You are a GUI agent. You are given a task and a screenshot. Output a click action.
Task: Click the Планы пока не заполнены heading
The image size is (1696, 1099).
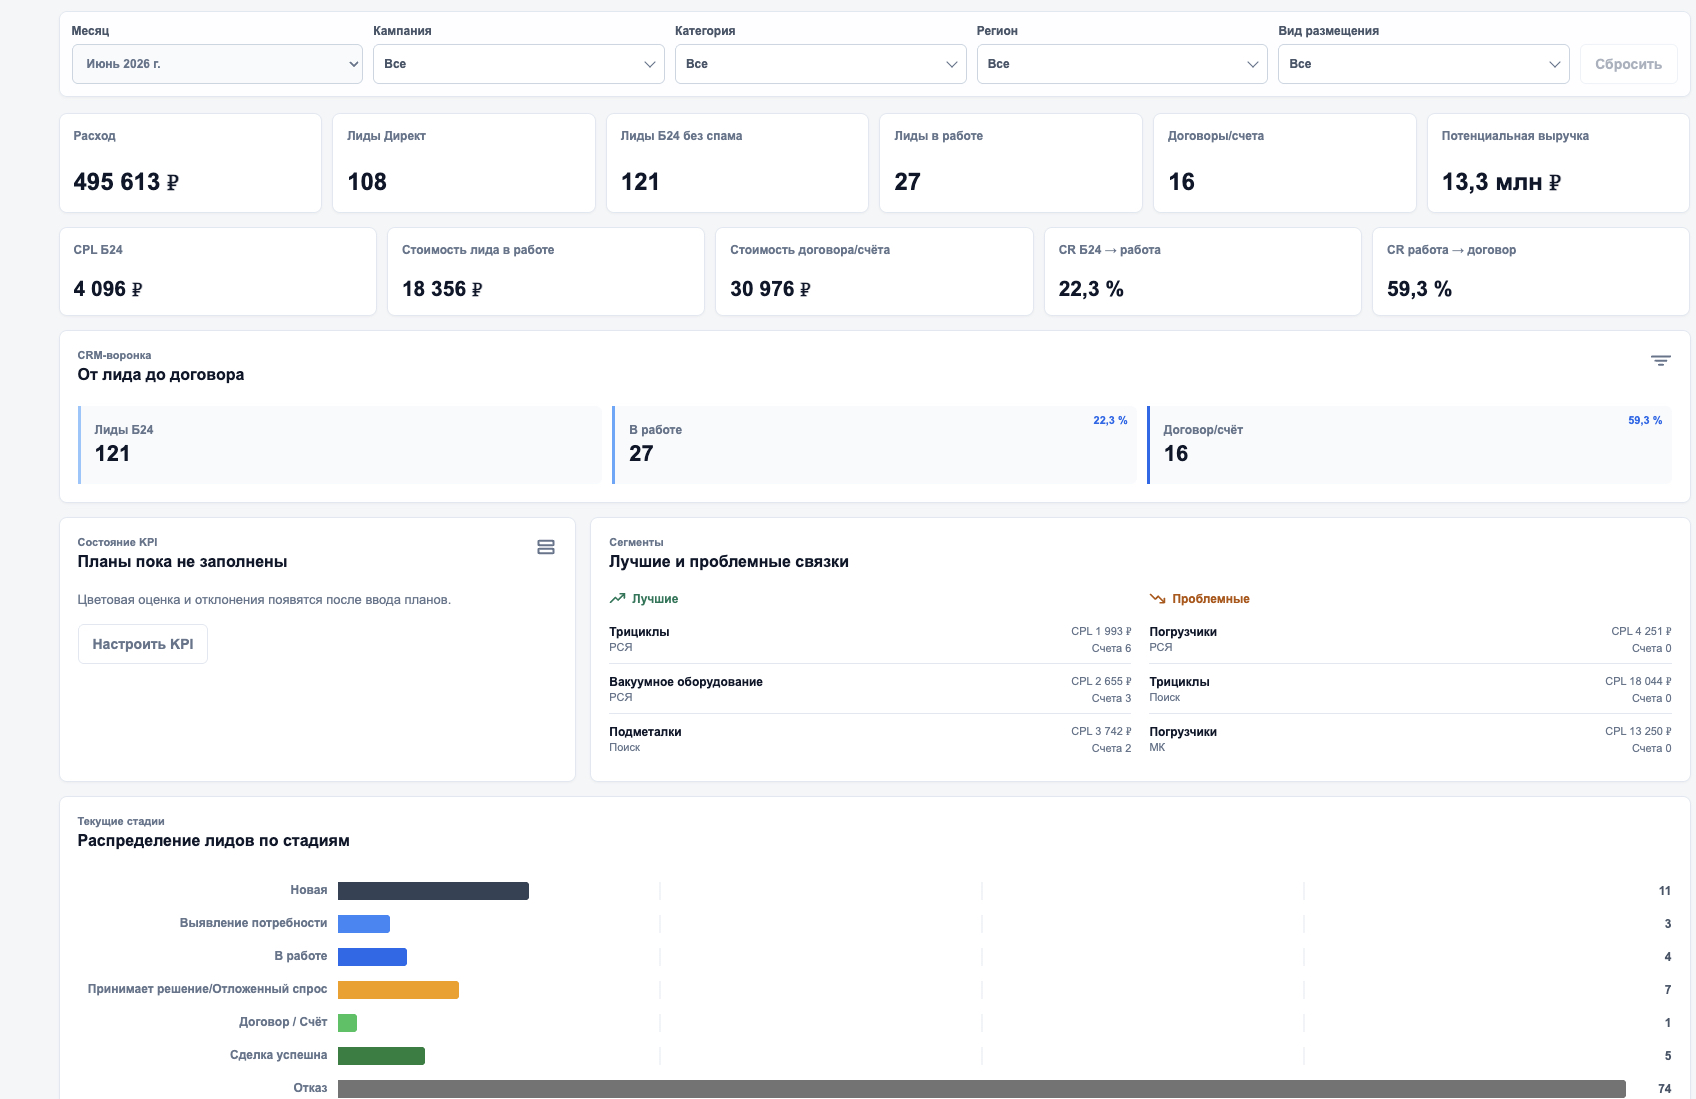182,562
